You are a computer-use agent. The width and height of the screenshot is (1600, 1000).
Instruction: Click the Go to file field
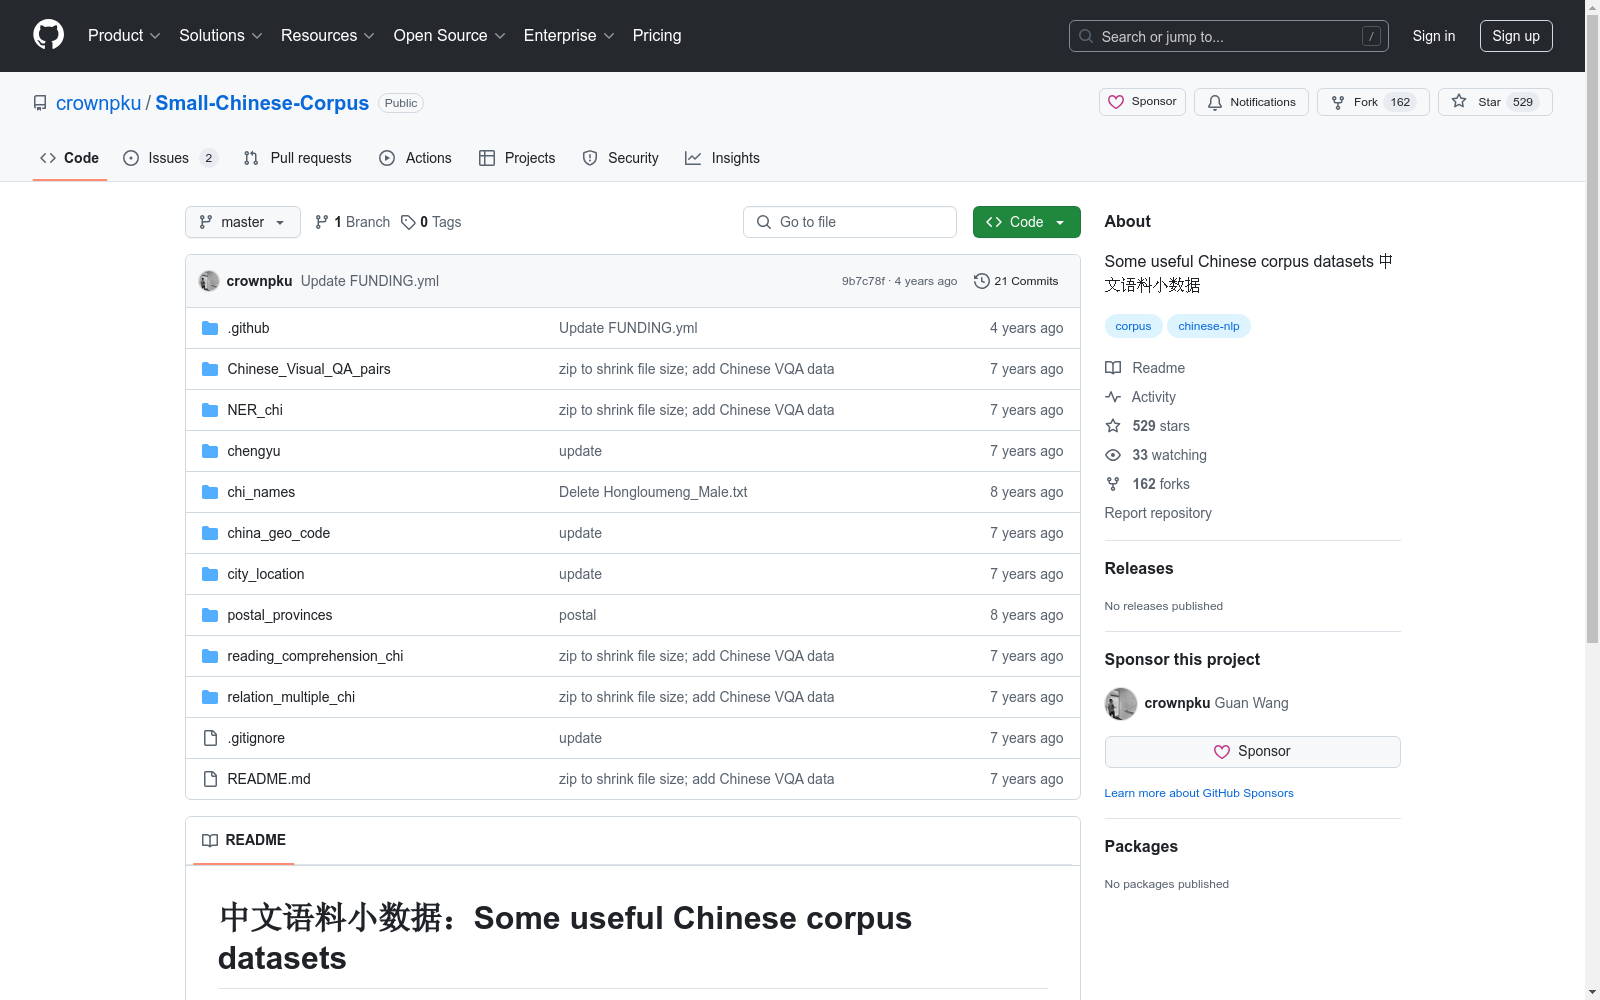(850, 222)
